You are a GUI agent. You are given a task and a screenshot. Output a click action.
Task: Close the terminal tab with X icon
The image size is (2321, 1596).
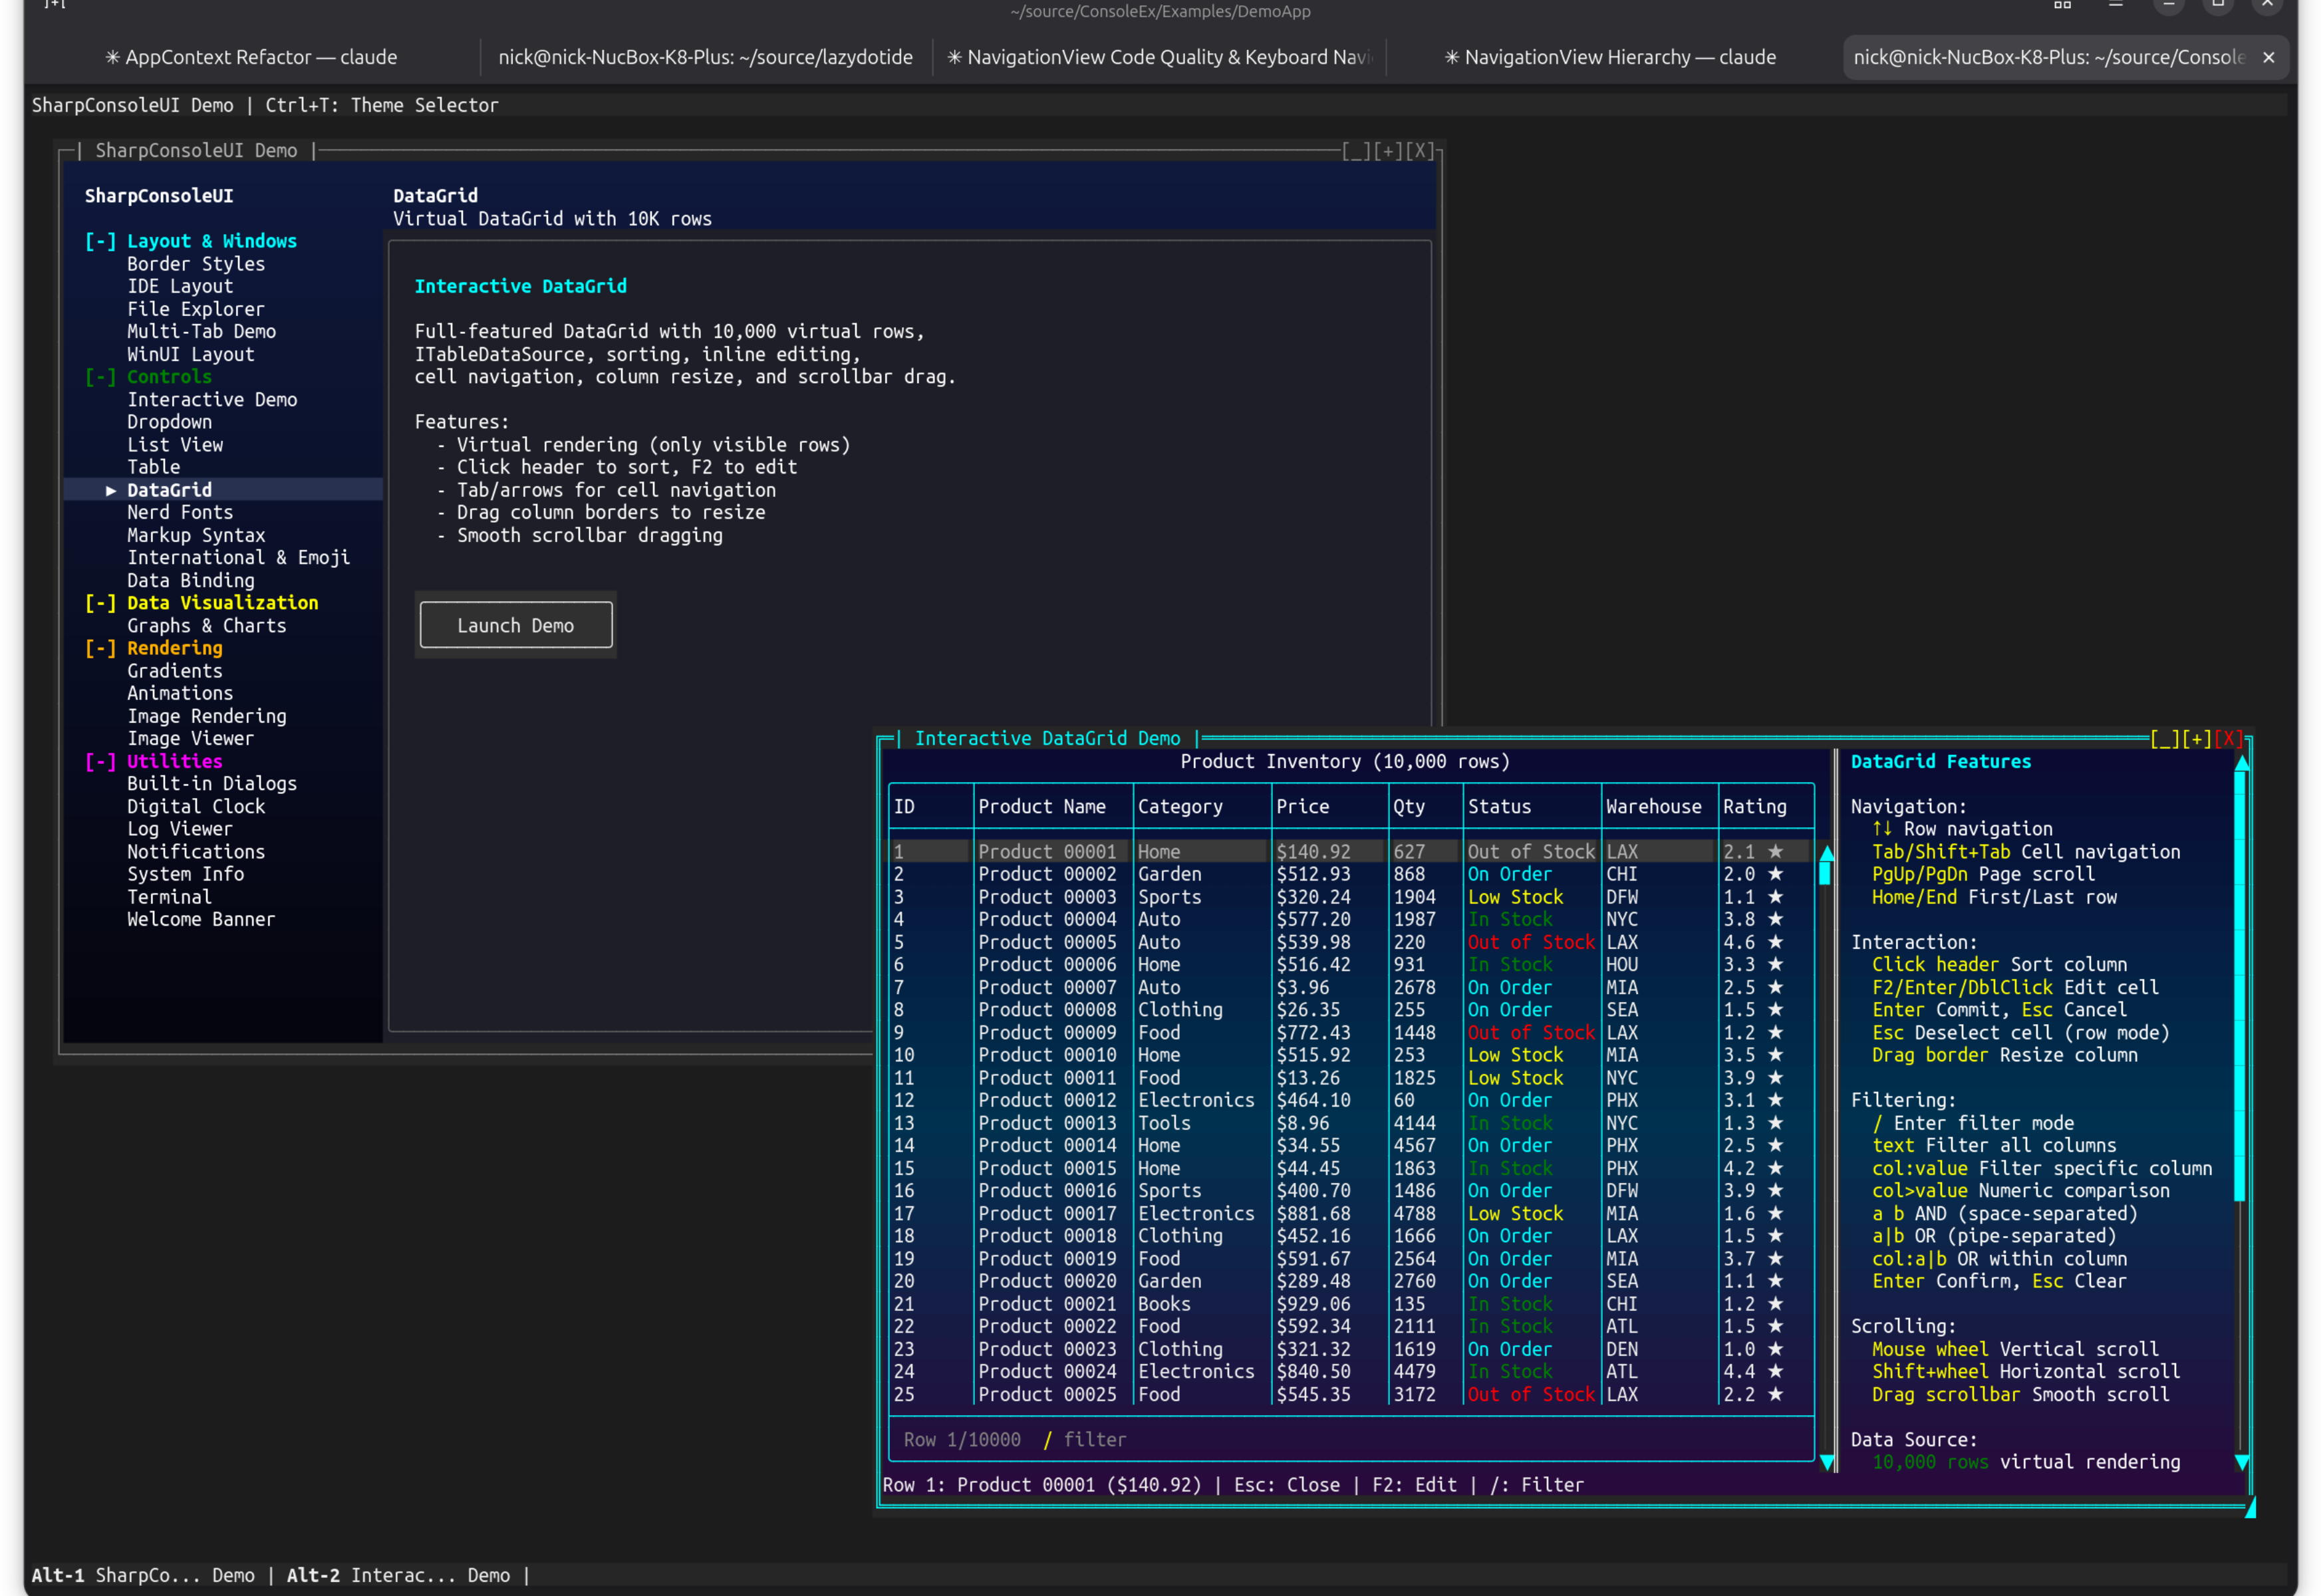pyautogui.click(x=2268, y=57)
